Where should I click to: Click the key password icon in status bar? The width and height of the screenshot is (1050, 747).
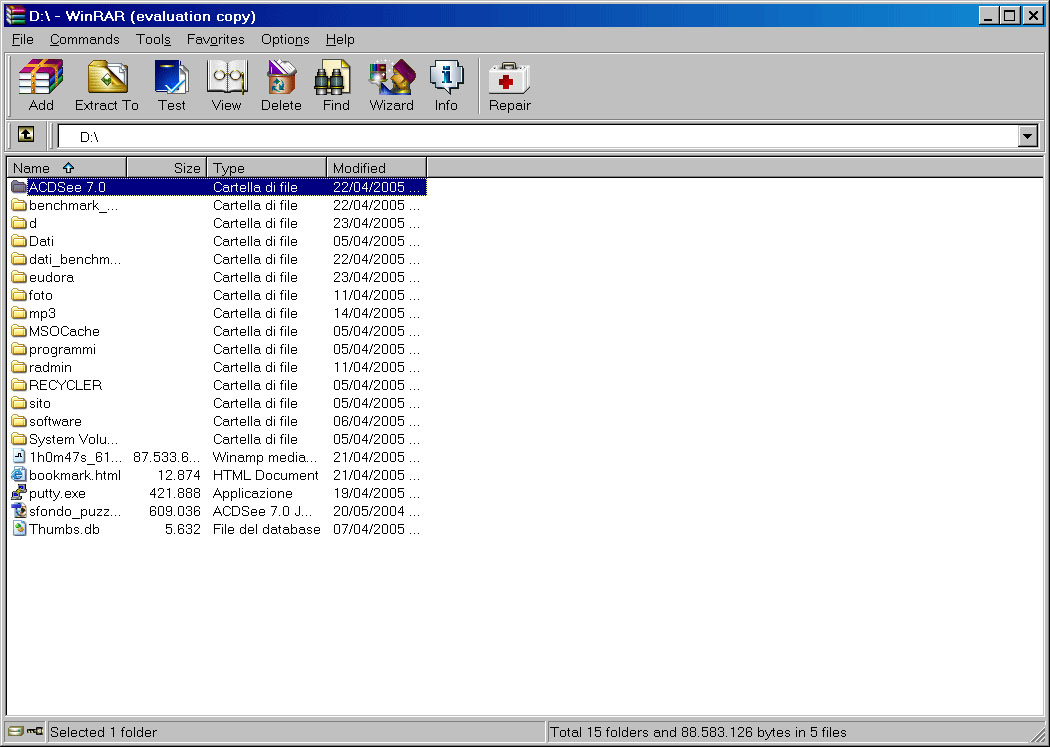point(35,732)
